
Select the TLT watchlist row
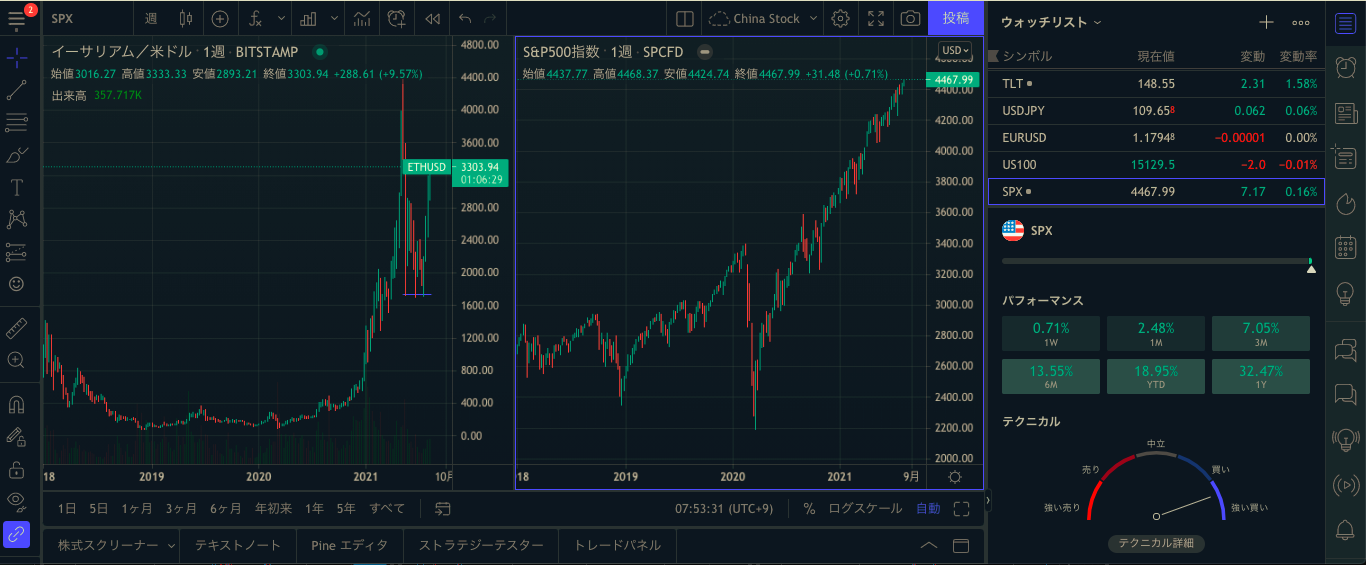(x=1156, y=84)
